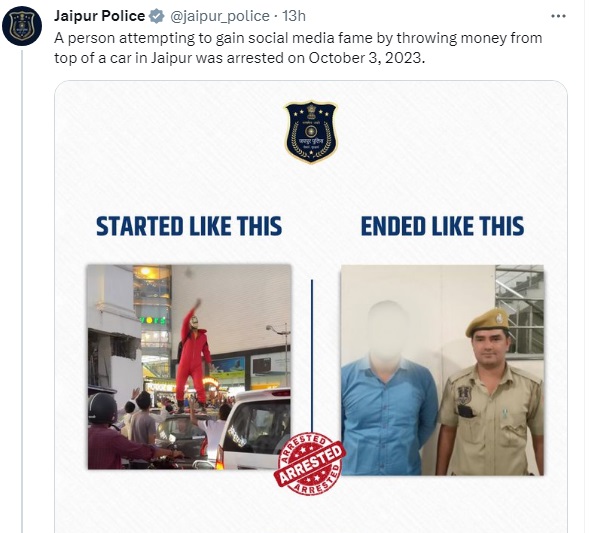Click the ENDED LIKE THIS heading
589x533 pixels.
click(x=443, y=226)
